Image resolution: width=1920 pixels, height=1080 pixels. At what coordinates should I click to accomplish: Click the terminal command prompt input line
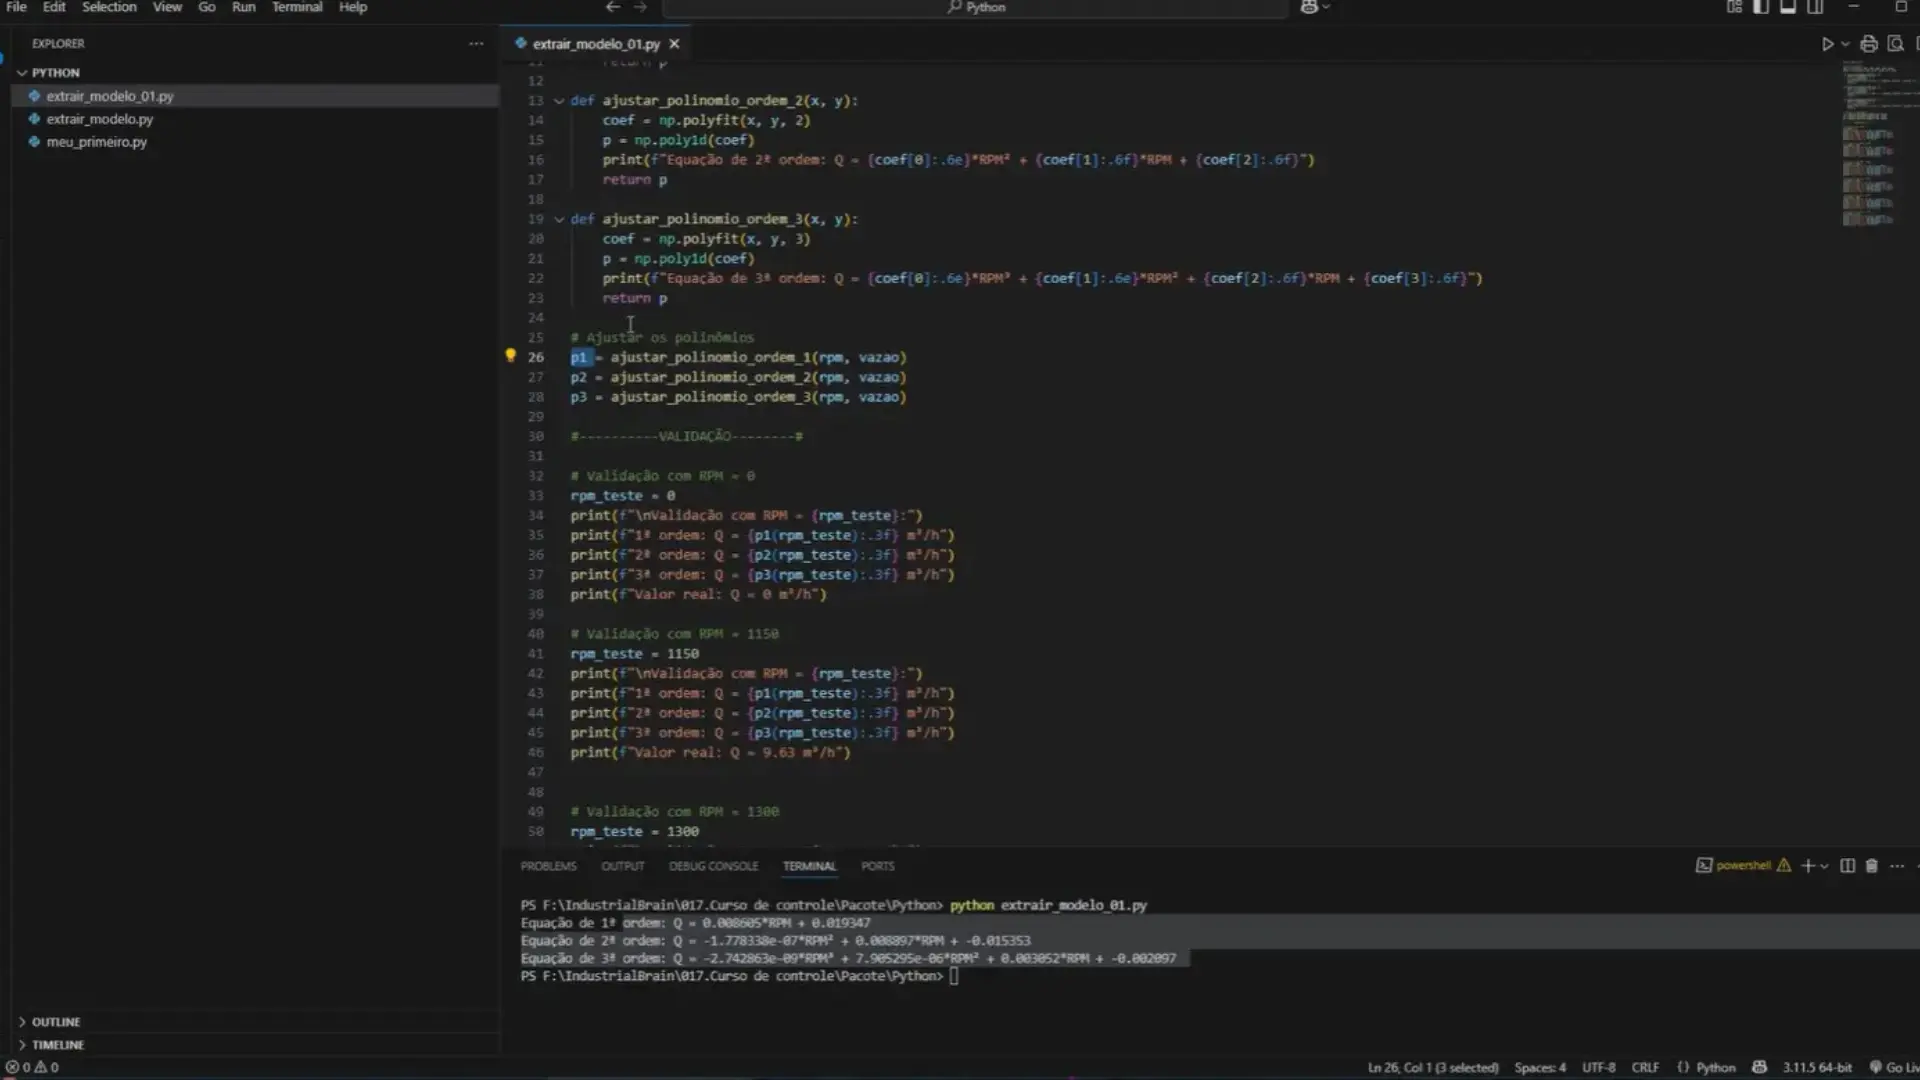click(x=953, y=976)
